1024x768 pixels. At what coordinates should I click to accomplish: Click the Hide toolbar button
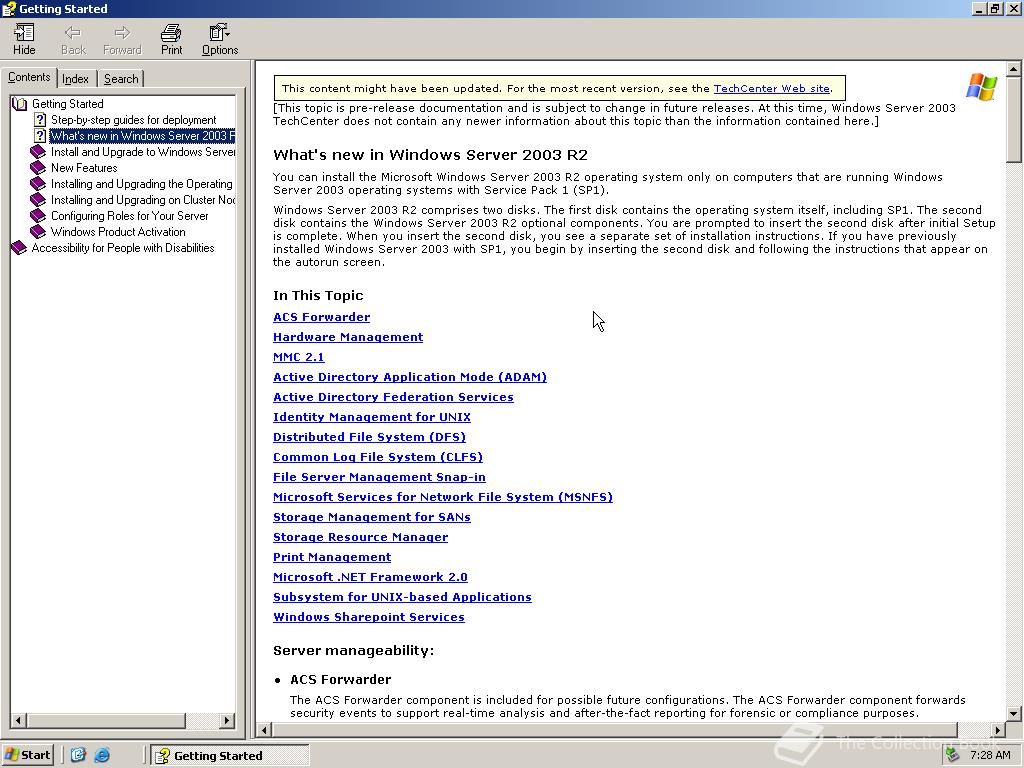tap(24, 39)
